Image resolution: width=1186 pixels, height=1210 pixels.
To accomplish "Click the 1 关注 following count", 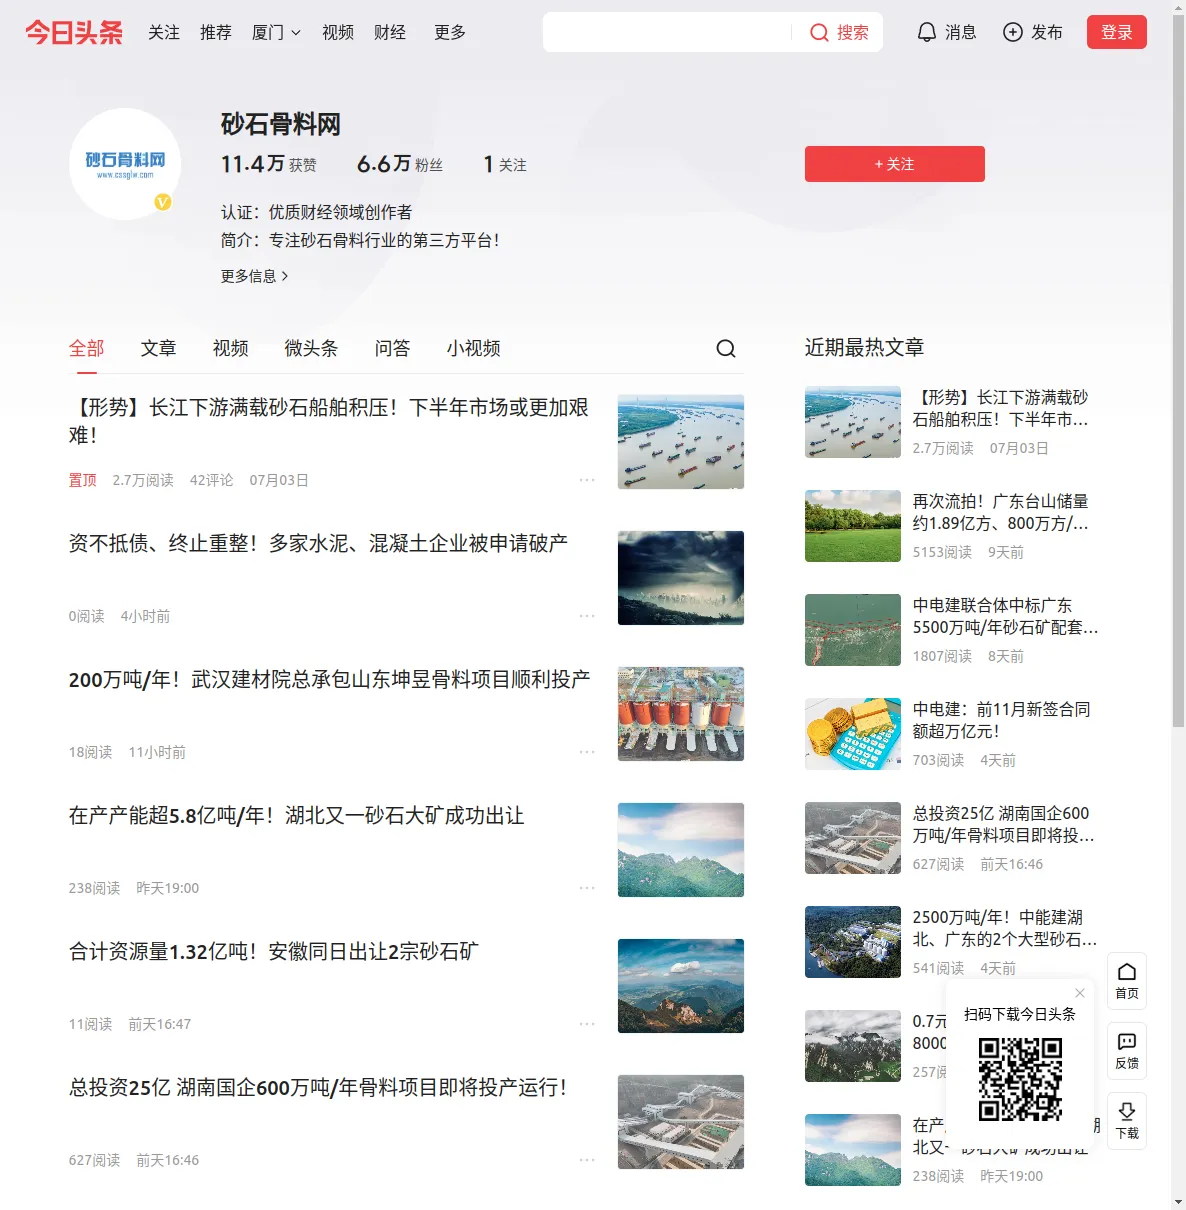I will pos(505,164).
